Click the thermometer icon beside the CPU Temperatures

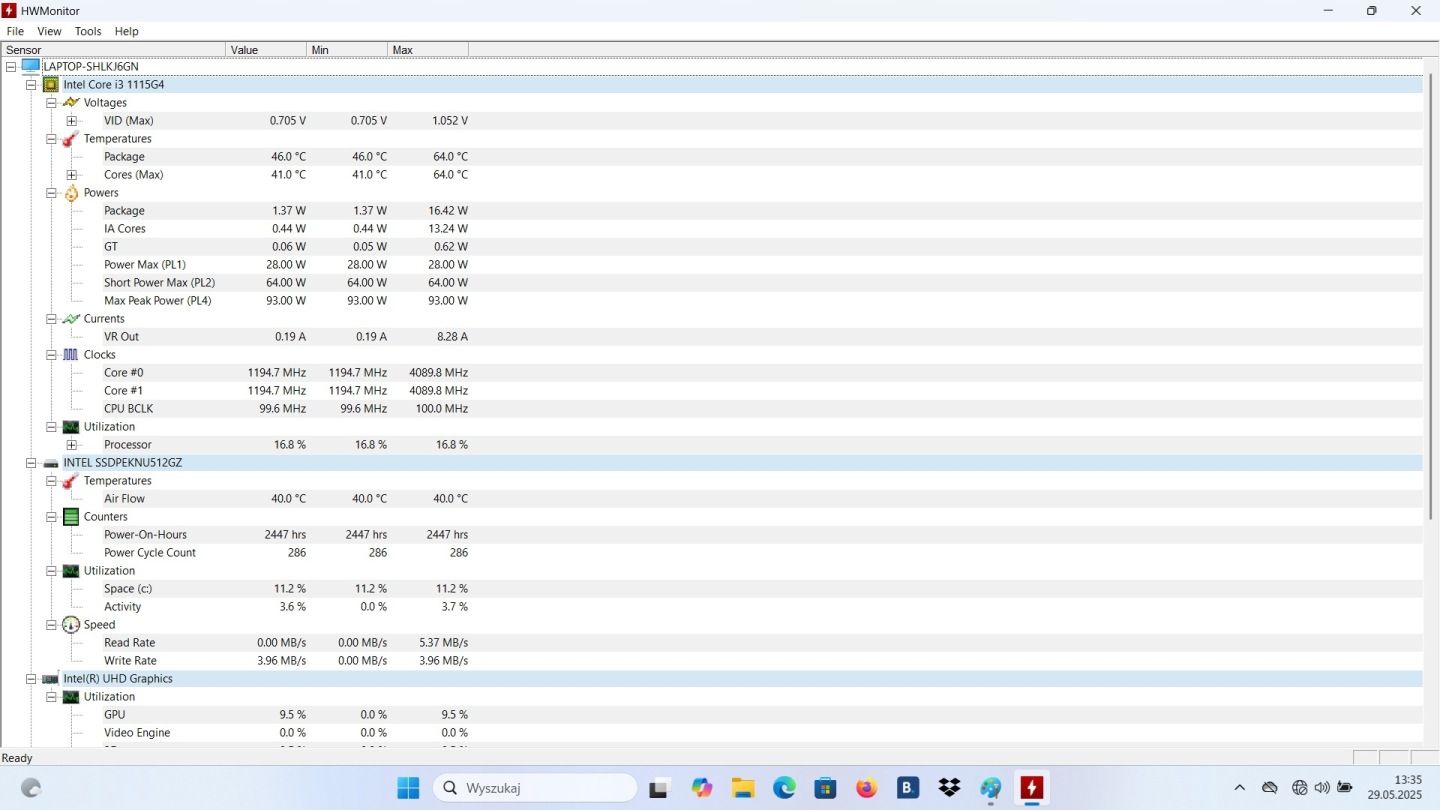(x=71, y=139)
